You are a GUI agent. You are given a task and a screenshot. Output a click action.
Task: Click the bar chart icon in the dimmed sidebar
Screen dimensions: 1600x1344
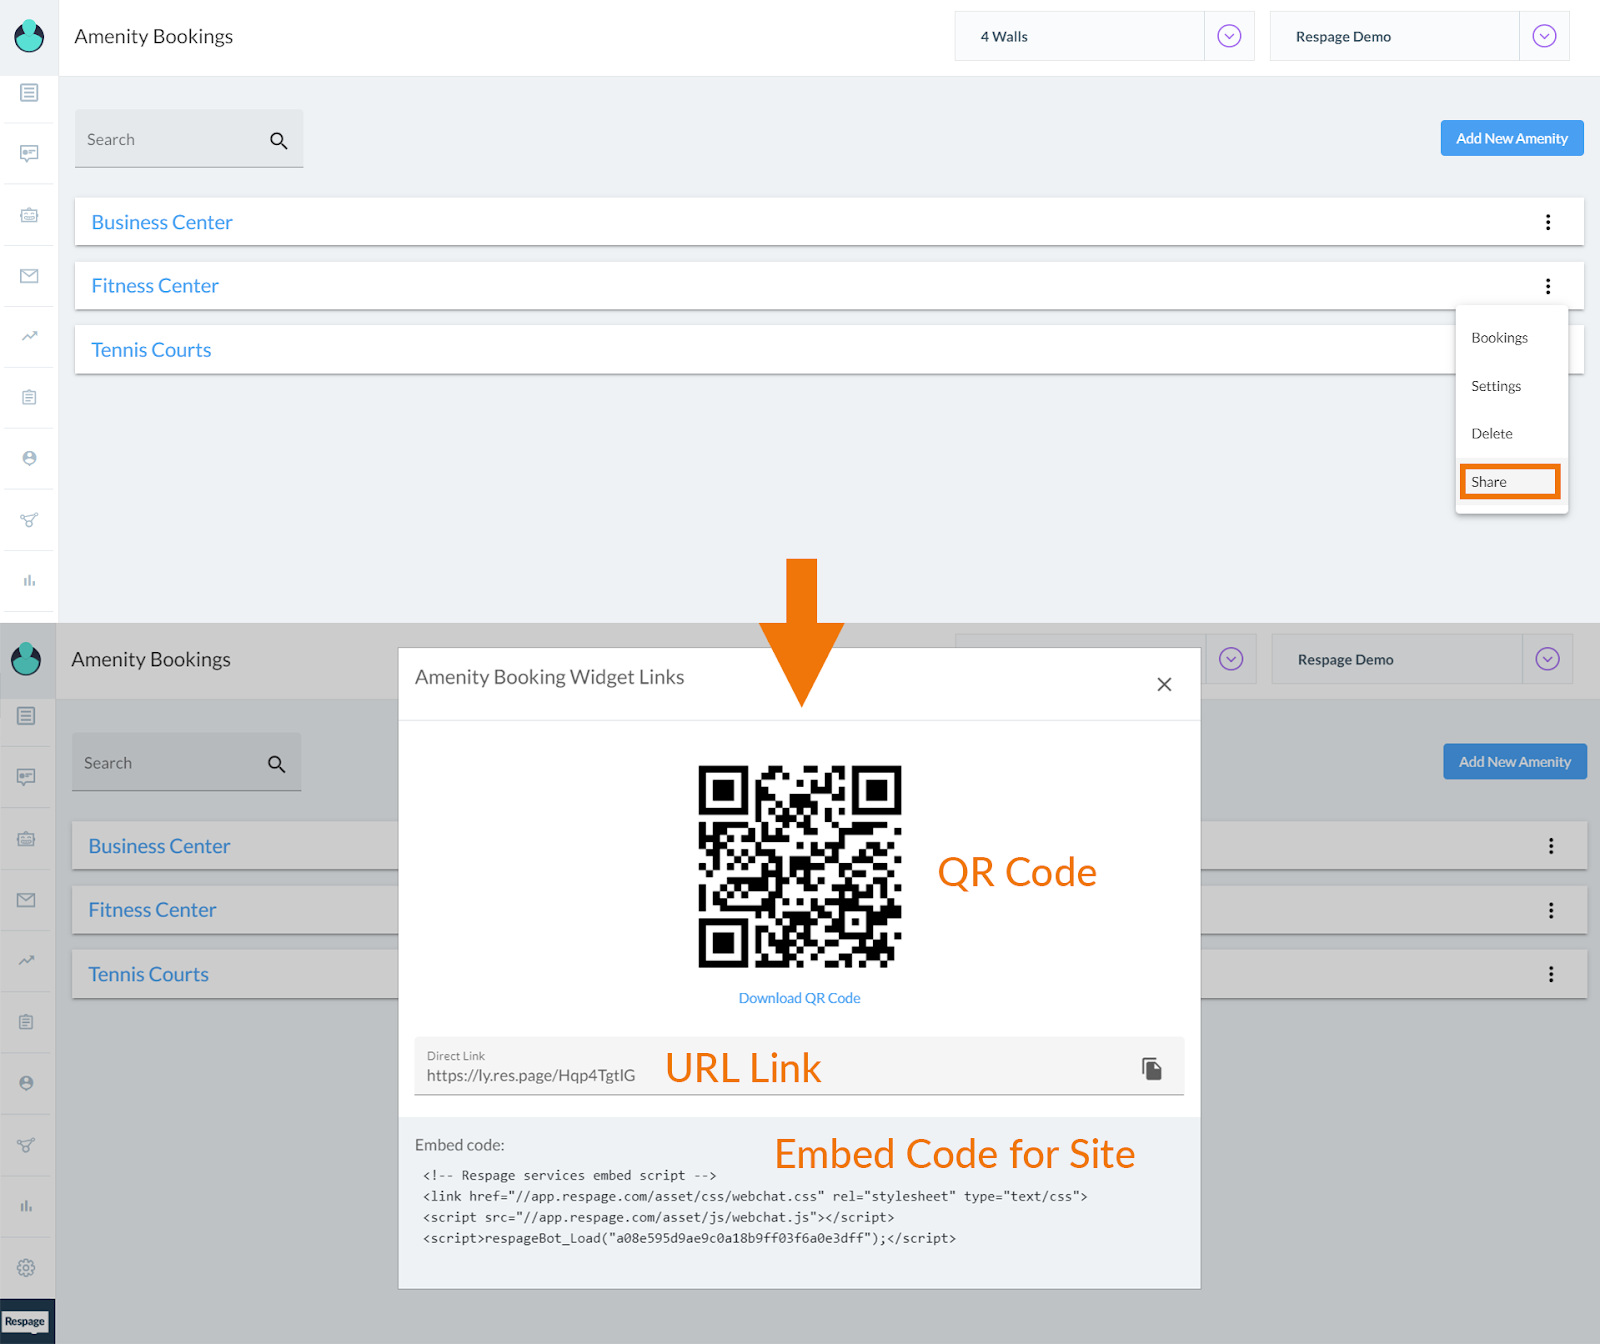tap(26, 1206)
